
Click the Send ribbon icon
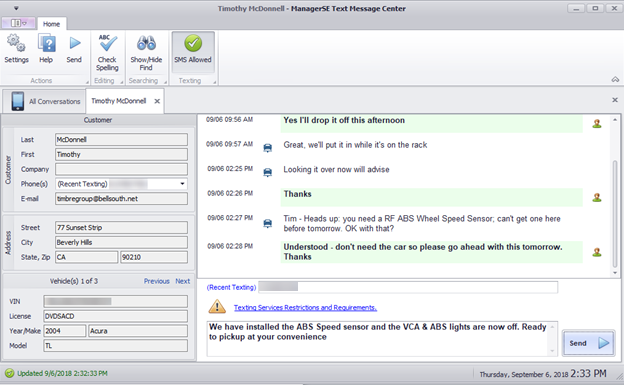[74, 49]
